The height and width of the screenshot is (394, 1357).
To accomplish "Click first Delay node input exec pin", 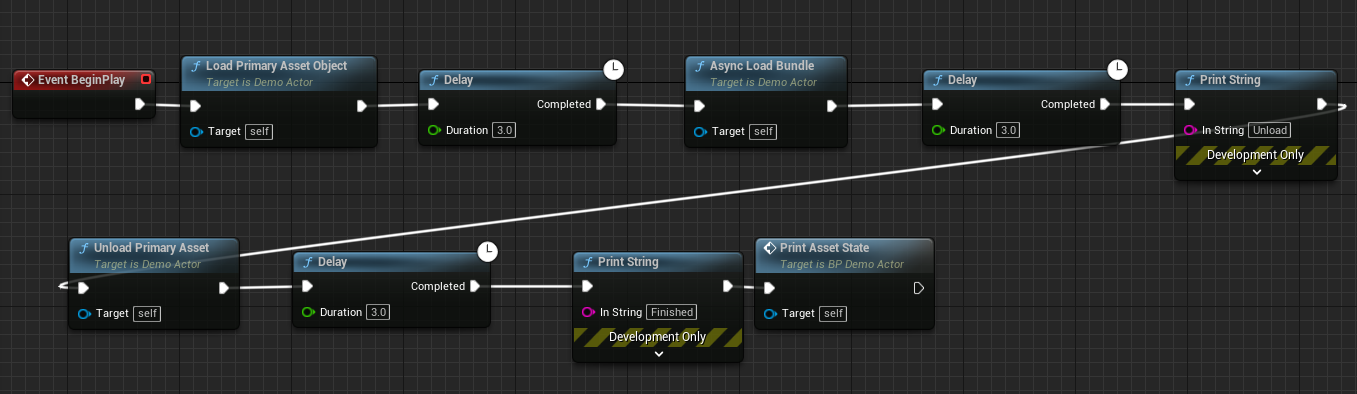I will (x=434, y=104).
